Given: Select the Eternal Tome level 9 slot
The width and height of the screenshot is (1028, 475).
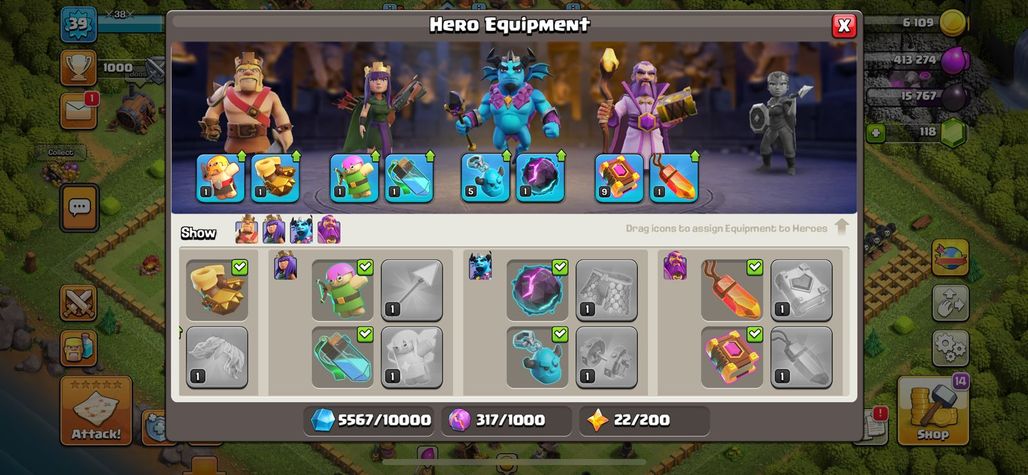Looking at the screenshot, I should pyautogui.click(x=619, y=178).
